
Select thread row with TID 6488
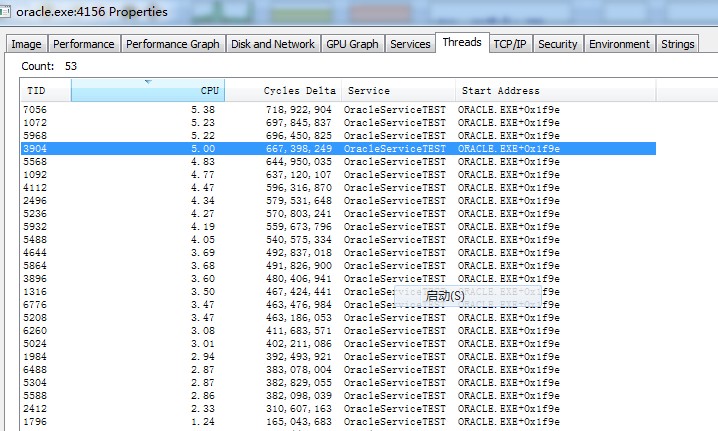[338, 369]
